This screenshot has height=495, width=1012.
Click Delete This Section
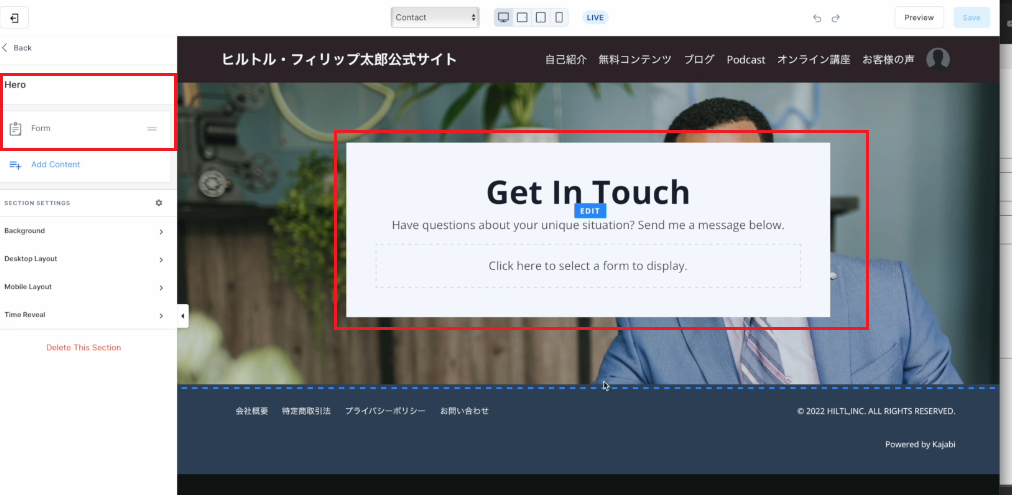pos(84,348)
